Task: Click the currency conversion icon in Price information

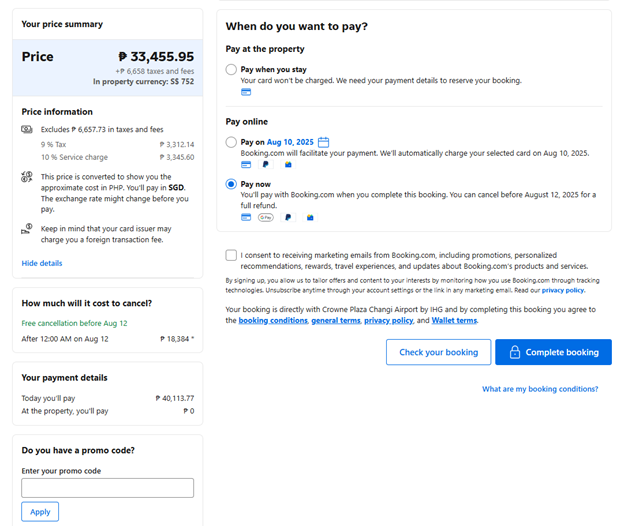Action: [27, 177]
